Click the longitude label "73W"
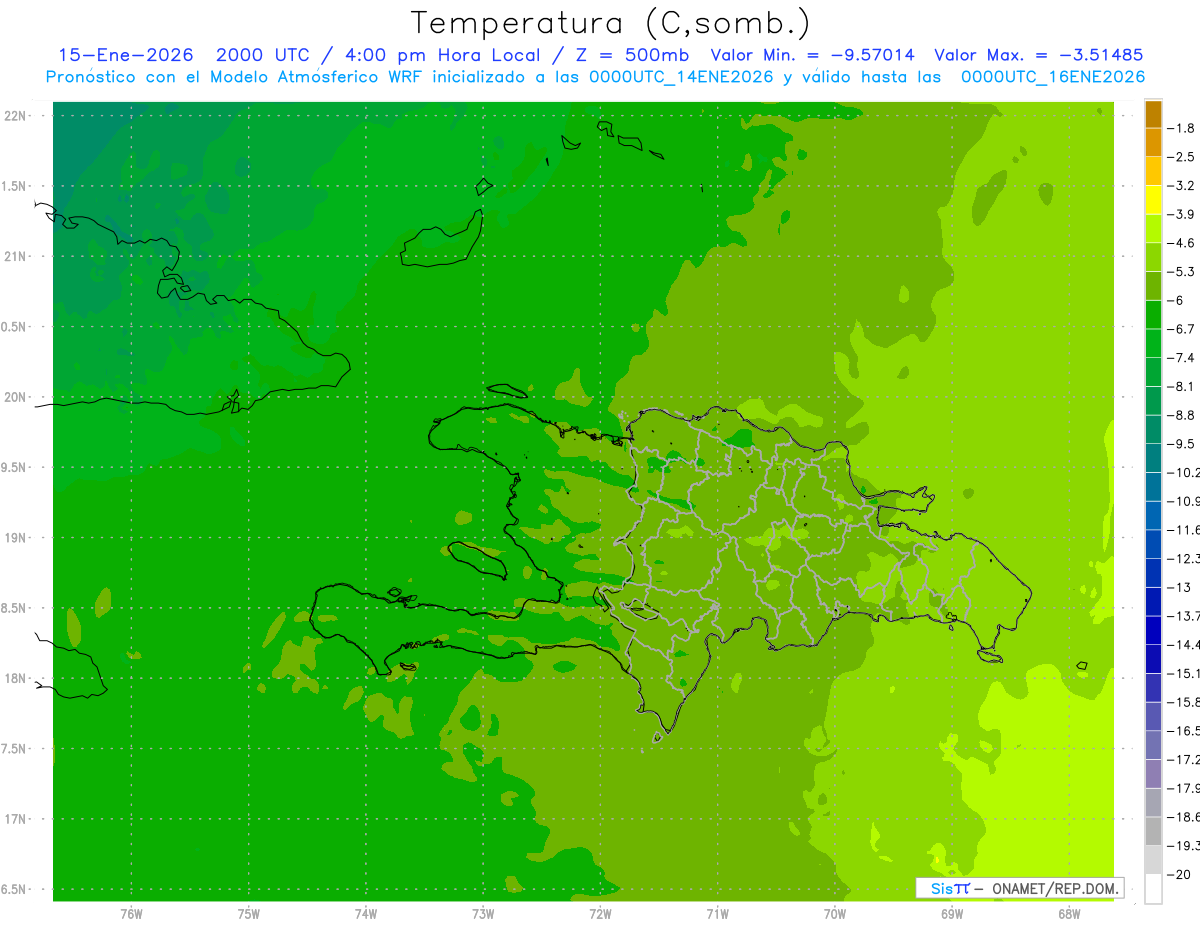The height and width of the screenshot is (927, 1200). click(483, 915)
